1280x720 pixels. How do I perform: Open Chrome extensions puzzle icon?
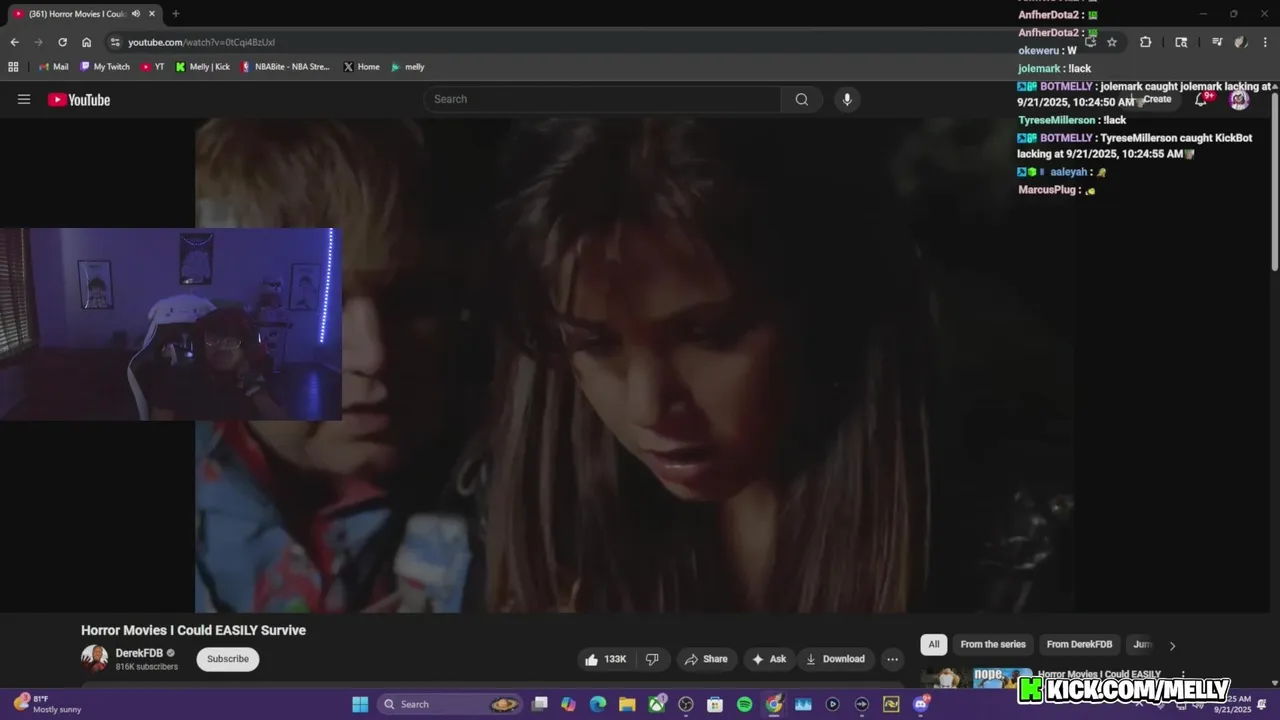[1145, 42]
